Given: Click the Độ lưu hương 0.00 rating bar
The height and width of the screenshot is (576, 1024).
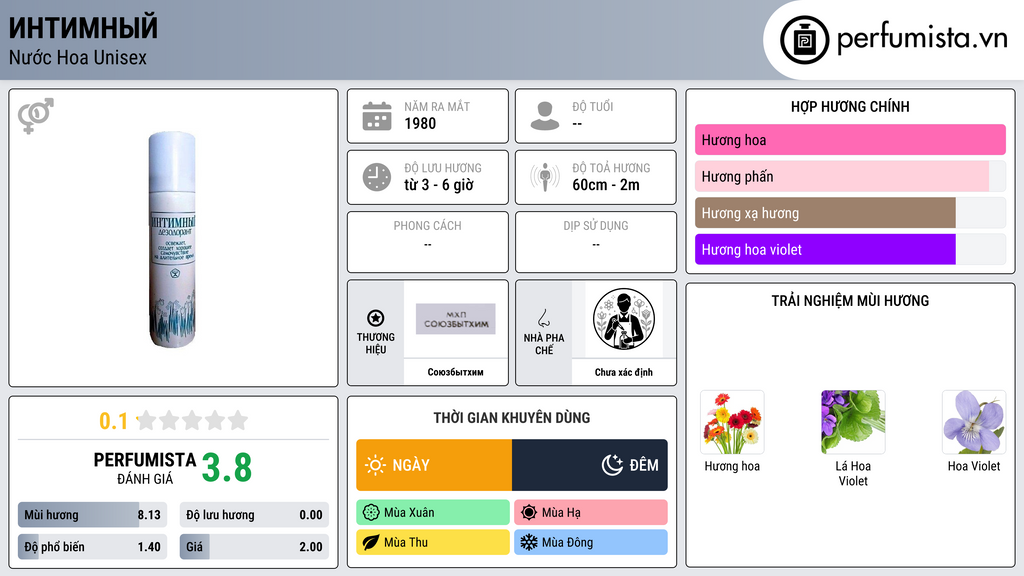Looking at the screenshot, I should (254, 515).
